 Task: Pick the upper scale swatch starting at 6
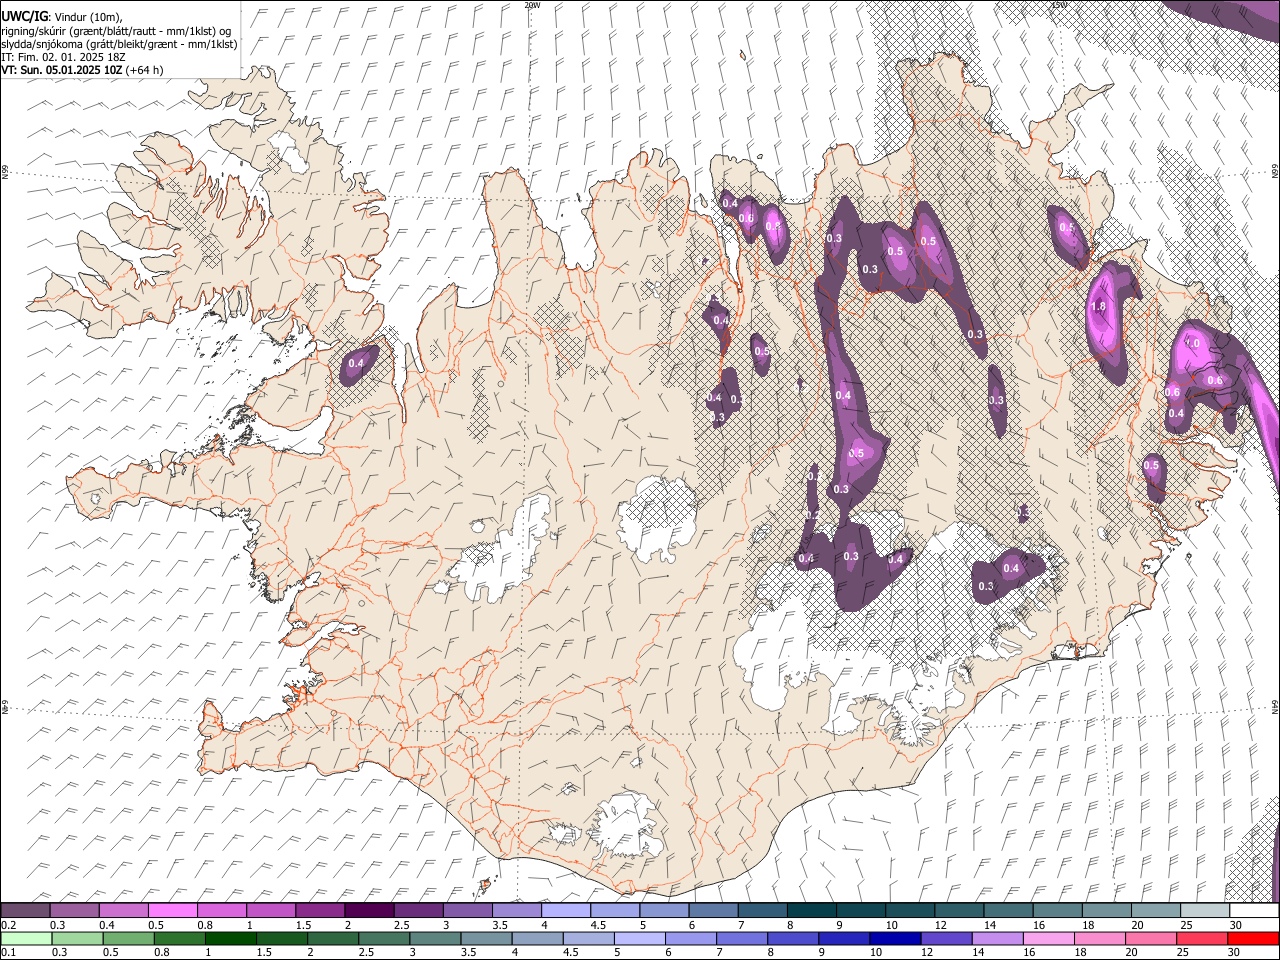pyautogui.click(x=713, y=911)
